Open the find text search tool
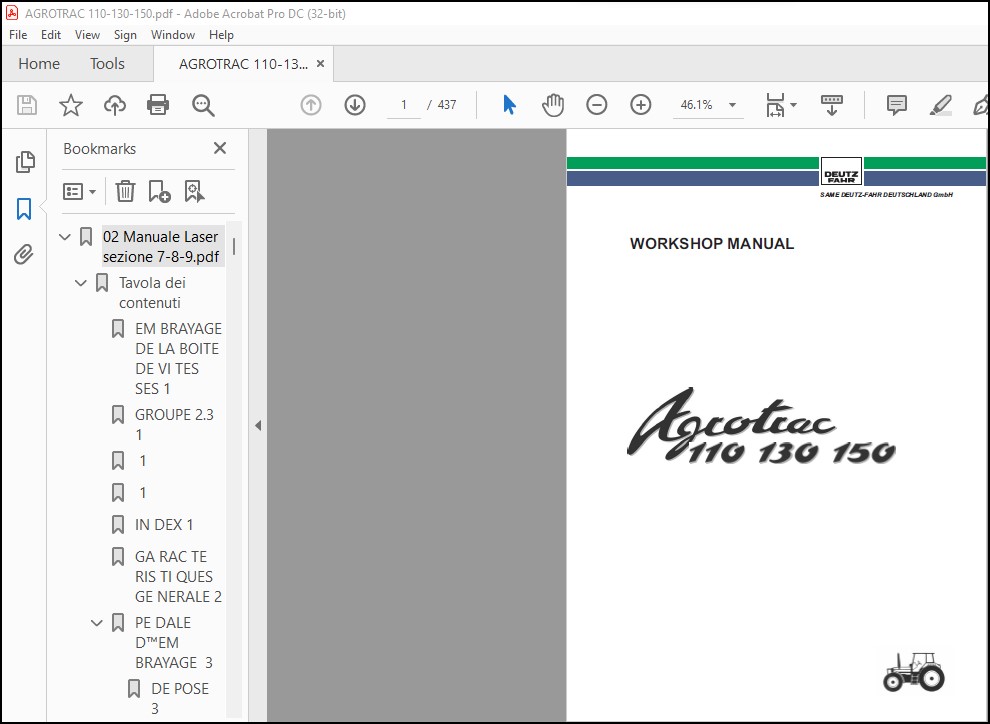The width and height of the screenshot is (990, 724). (203, 105)
